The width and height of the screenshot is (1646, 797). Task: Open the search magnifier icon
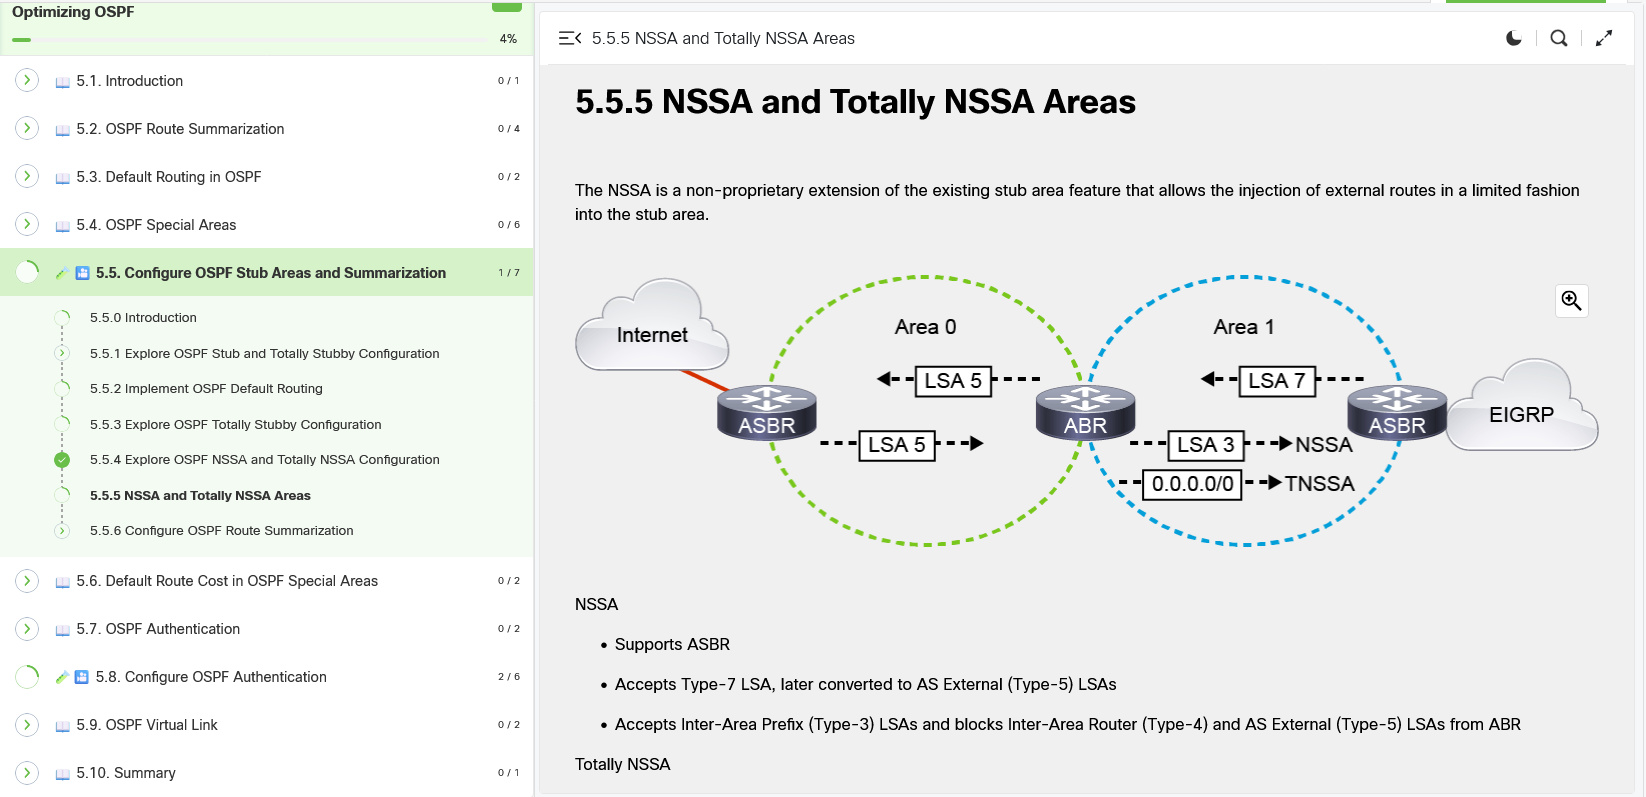pos(1558,38)
